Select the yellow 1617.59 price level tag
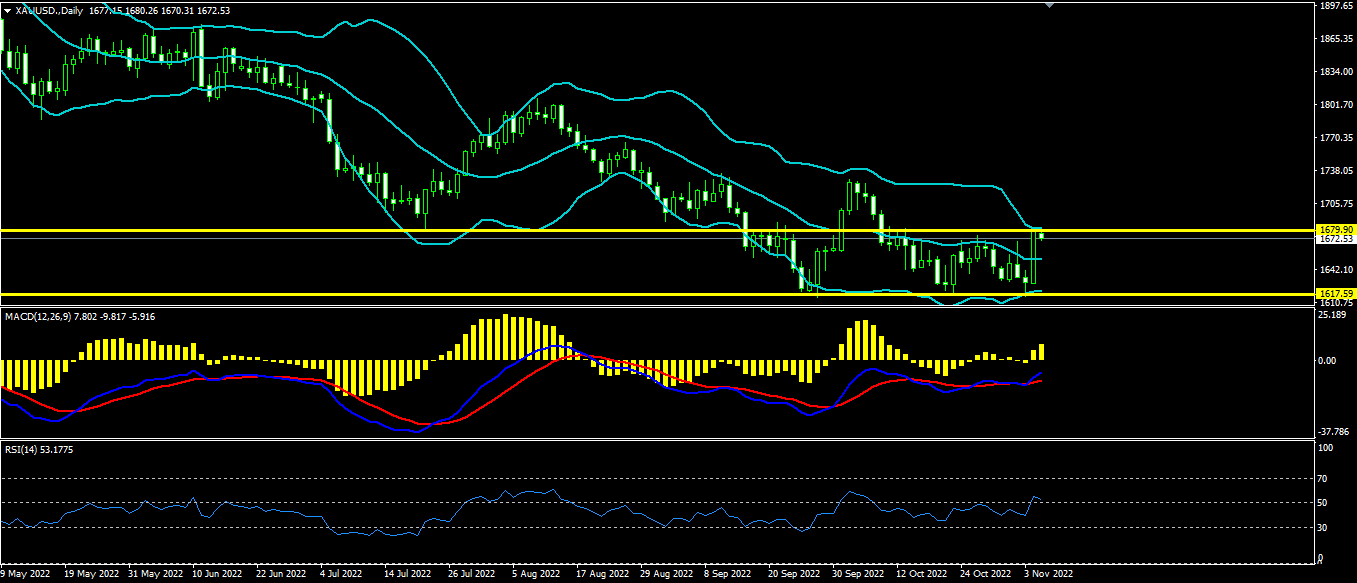 1335,294
